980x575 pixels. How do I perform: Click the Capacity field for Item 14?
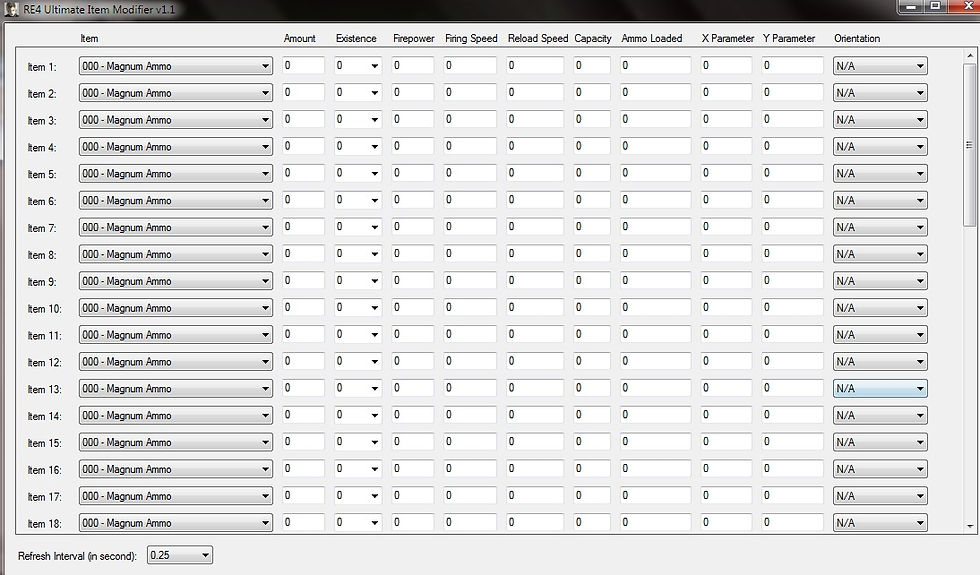coord(592,414)
